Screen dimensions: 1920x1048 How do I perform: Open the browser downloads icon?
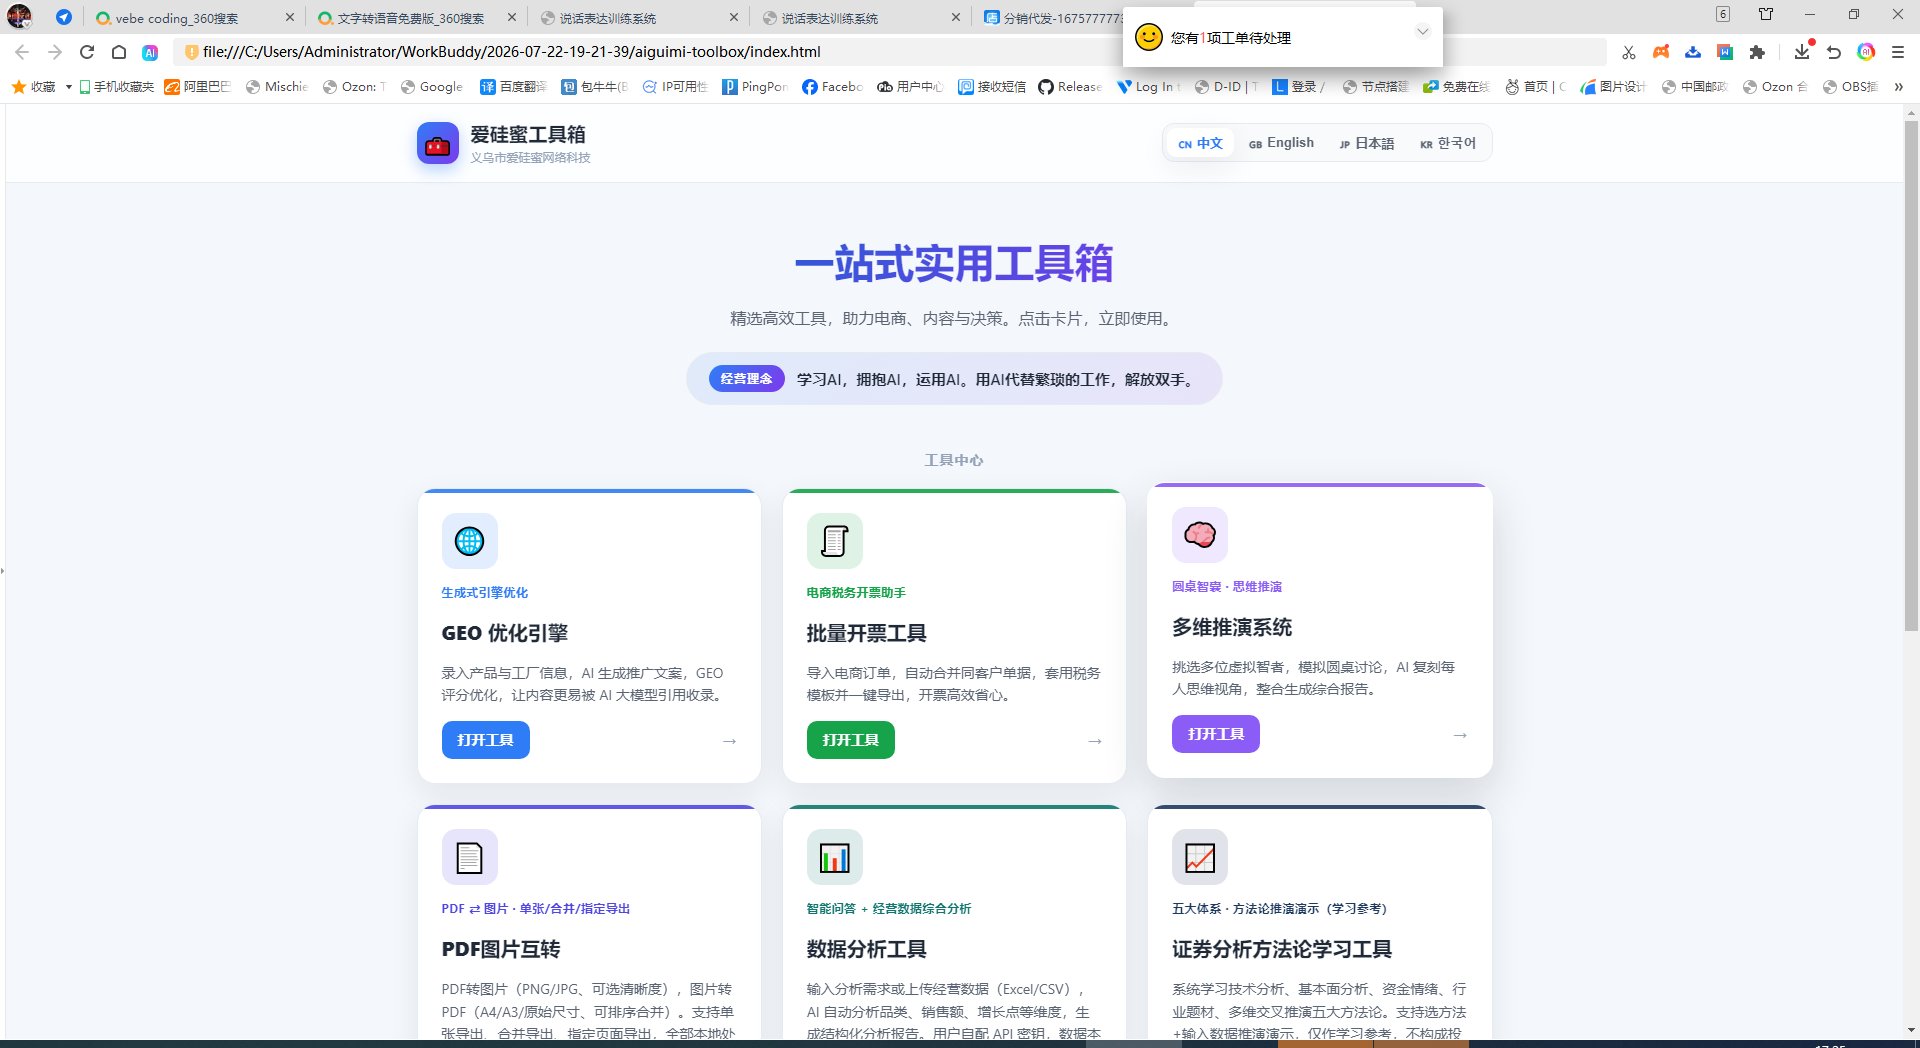[1801, 52]
